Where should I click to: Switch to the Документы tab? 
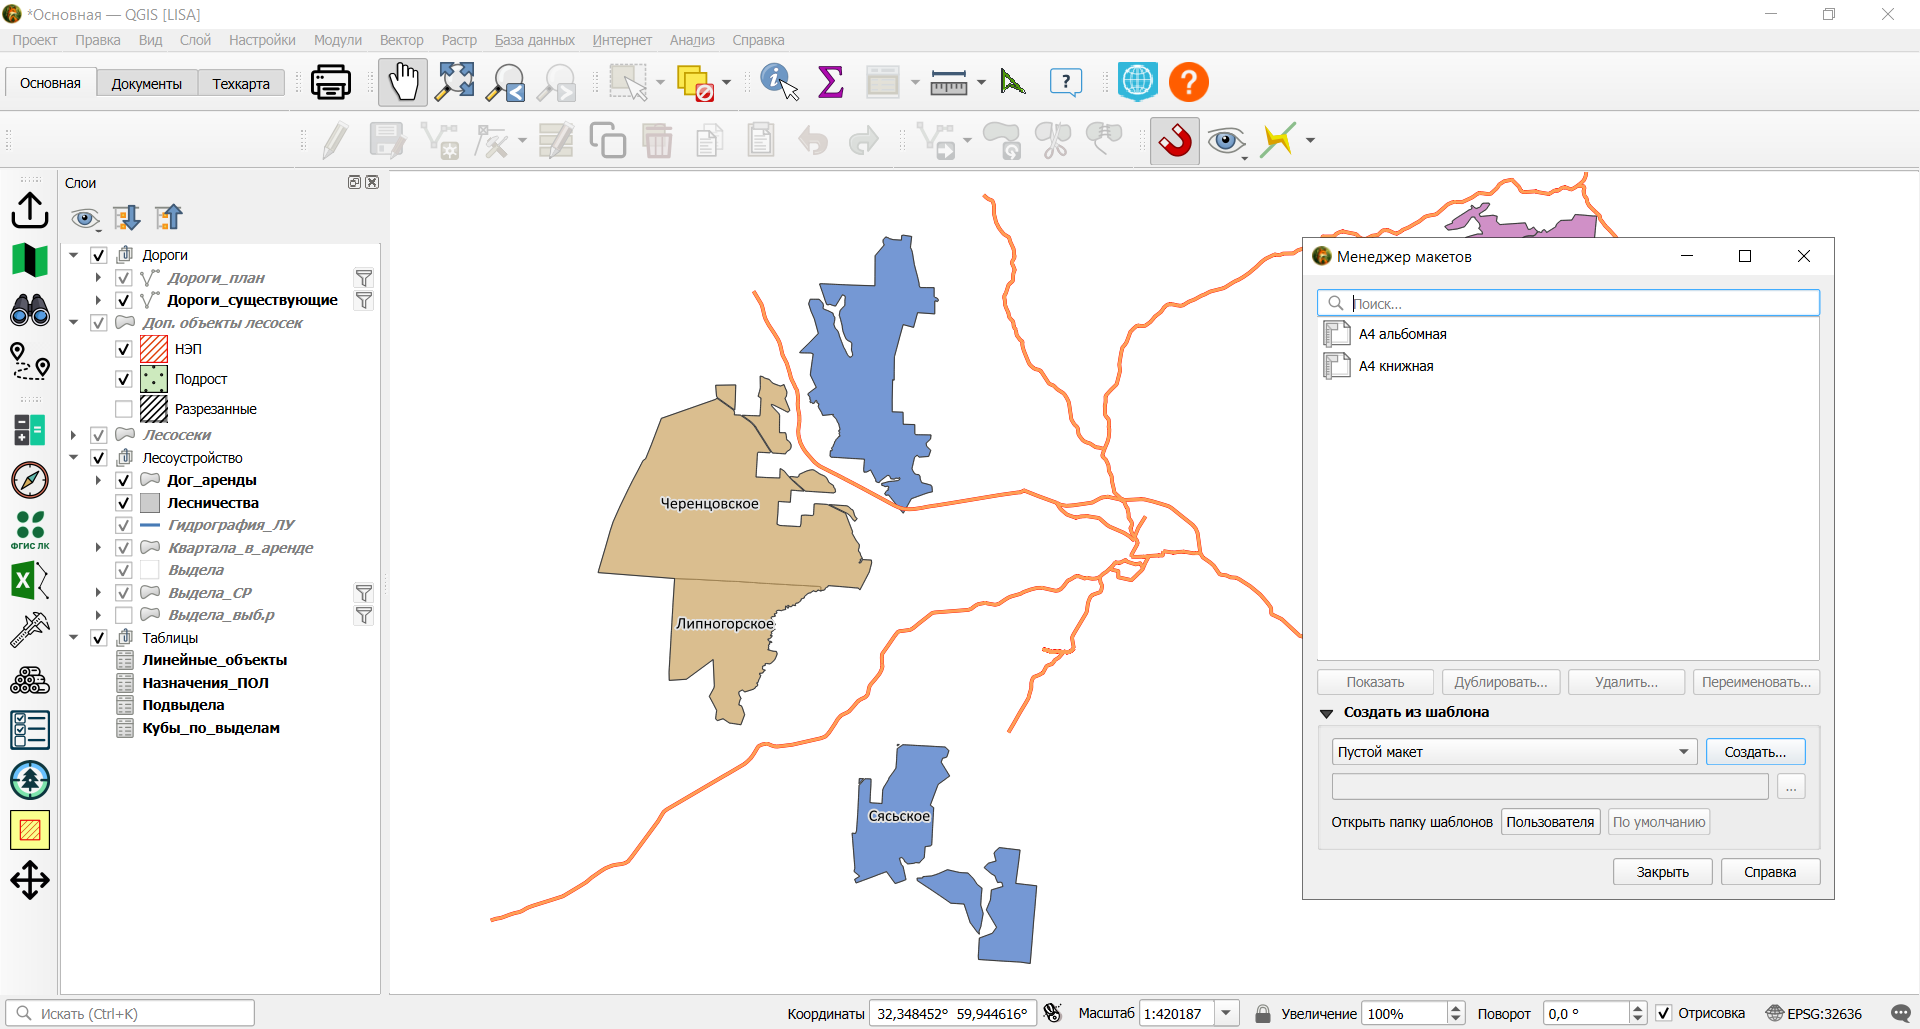pos(147,84)
